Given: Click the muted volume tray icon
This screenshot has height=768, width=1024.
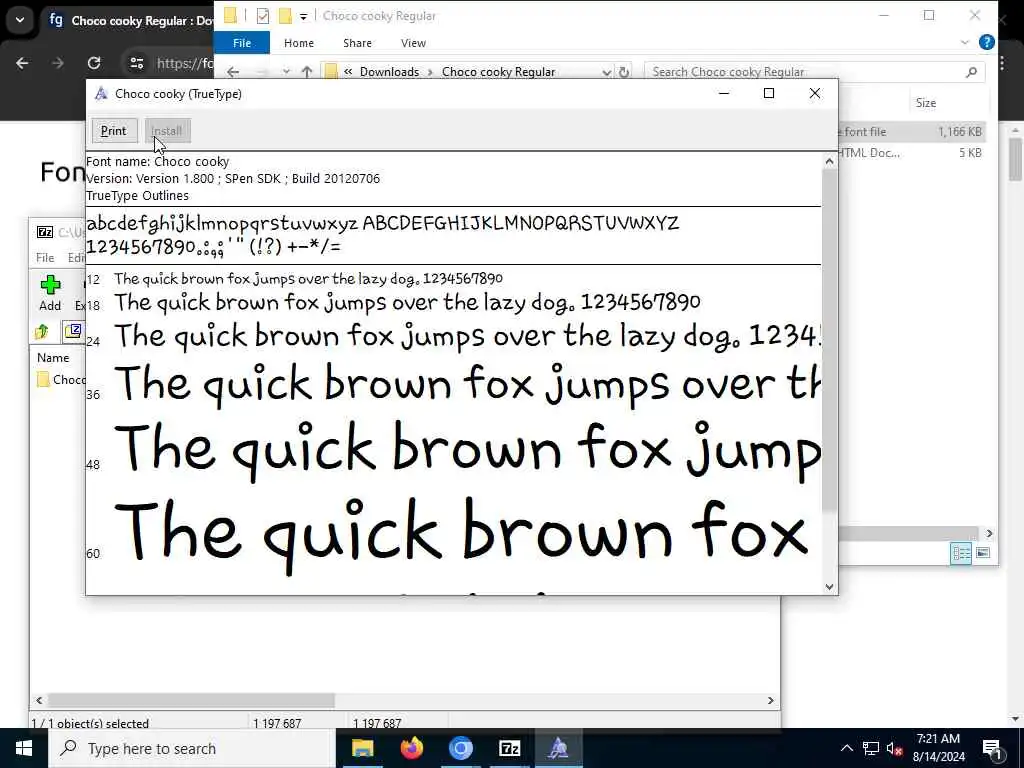Looking at the screenshot, I should (895, 748).
